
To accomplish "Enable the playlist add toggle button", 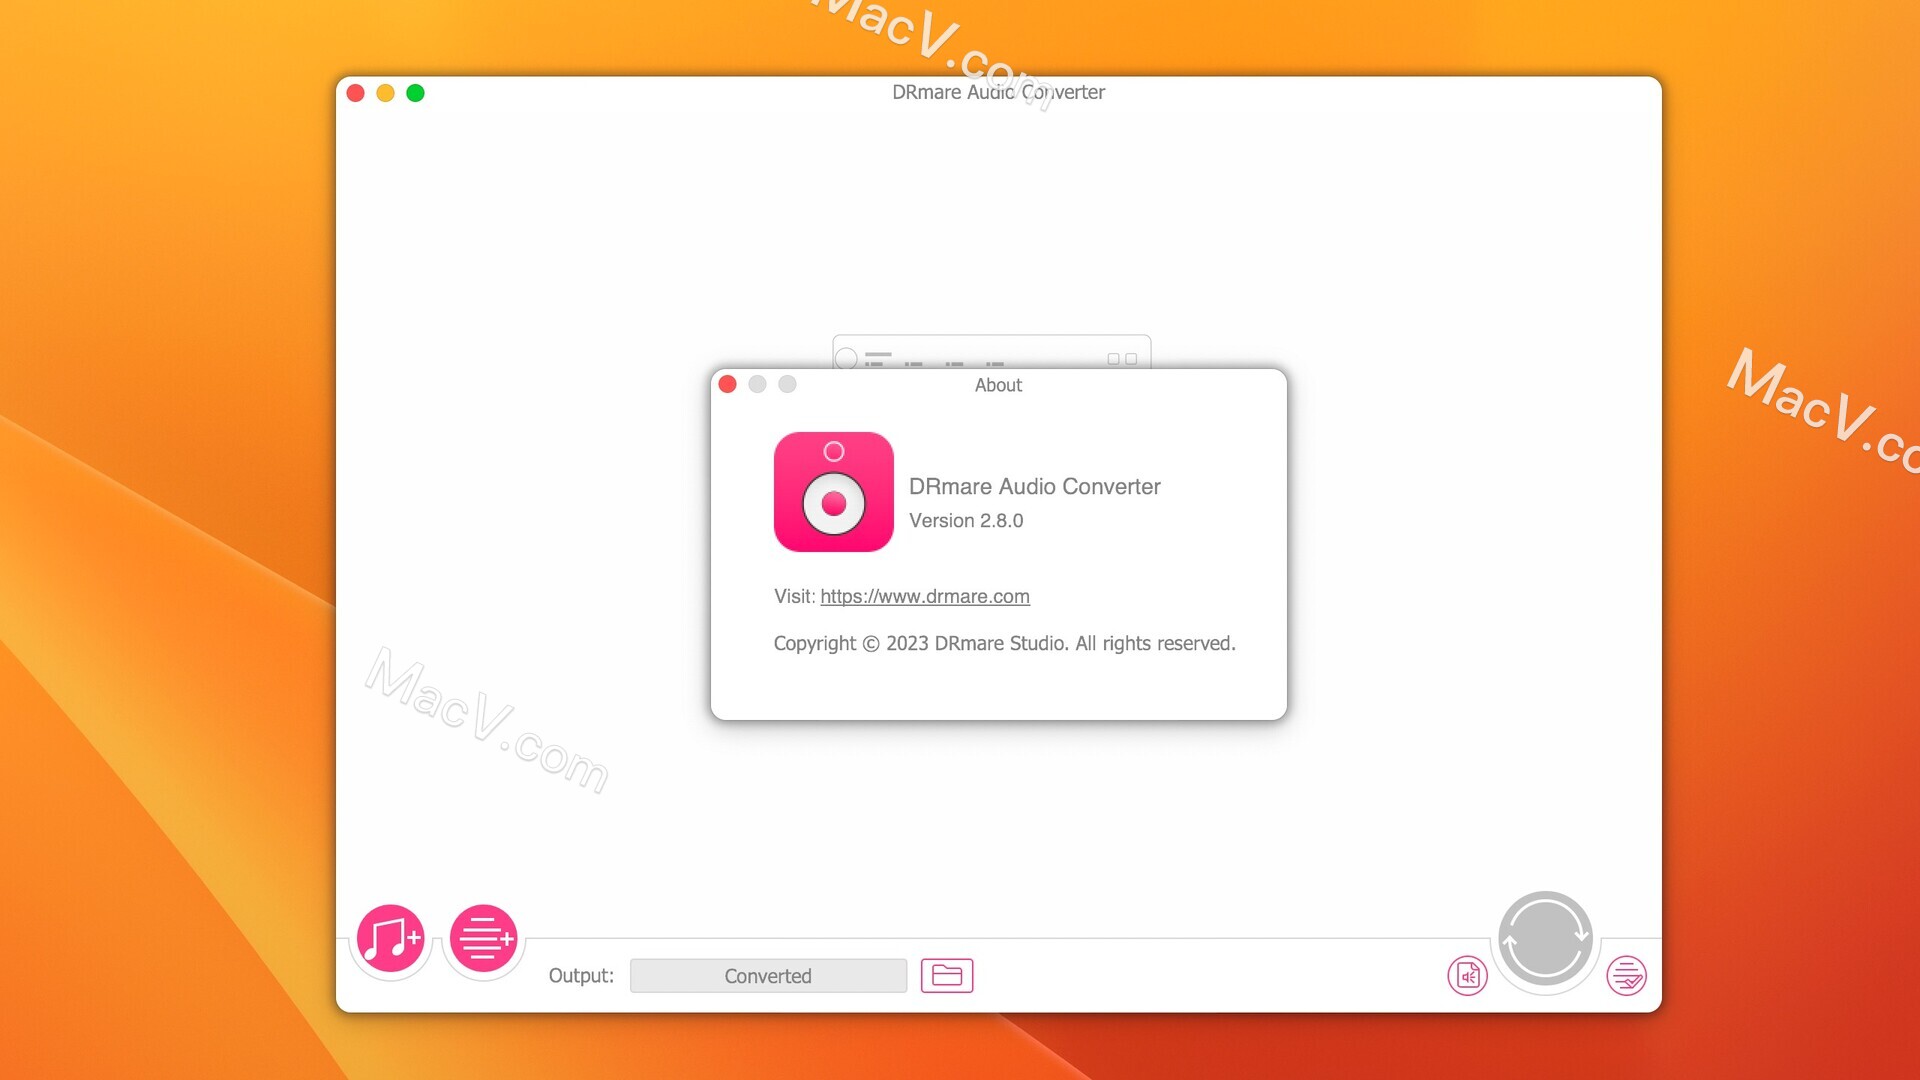I will point(481,938).
